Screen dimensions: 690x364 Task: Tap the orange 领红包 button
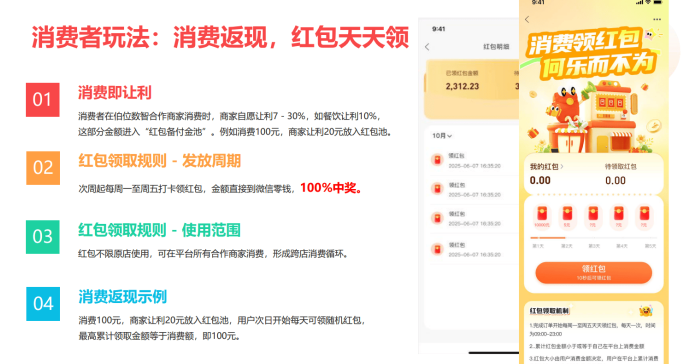coord(594,272)
